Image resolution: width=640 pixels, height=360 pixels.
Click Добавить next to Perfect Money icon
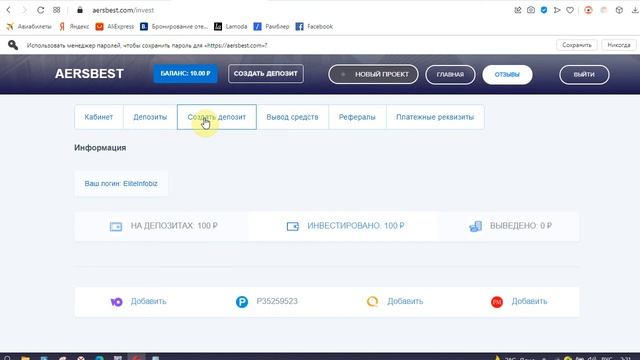529,301
